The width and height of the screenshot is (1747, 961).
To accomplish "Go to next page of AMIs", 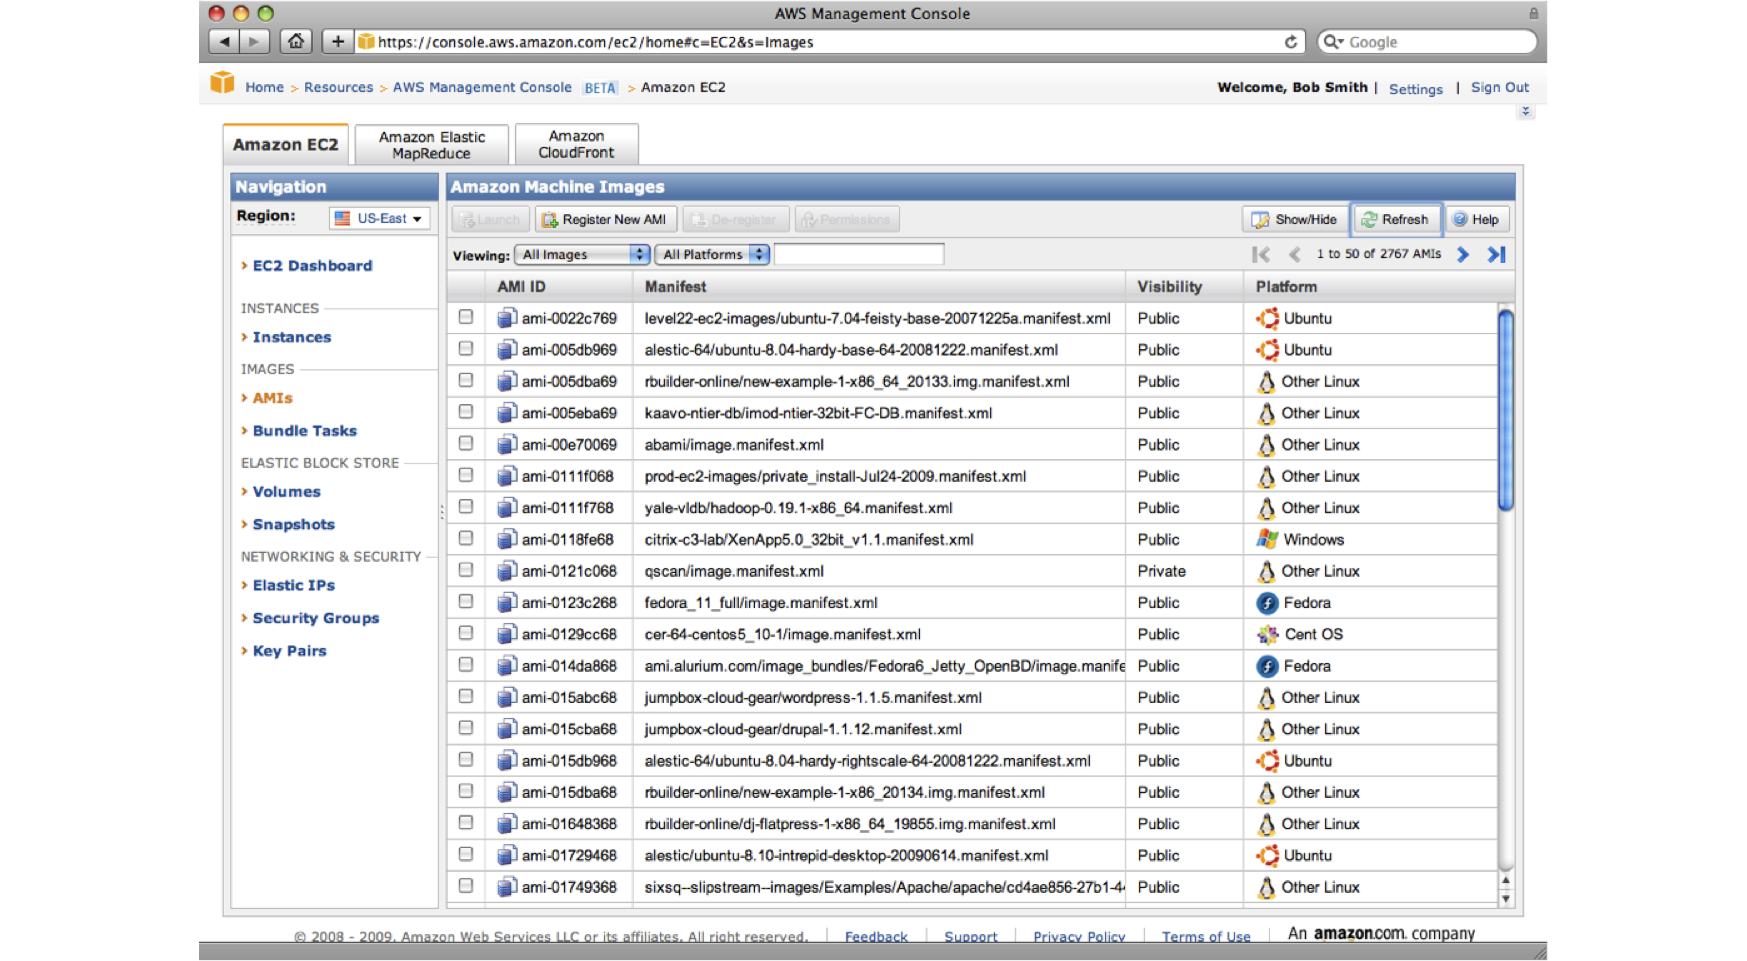I will pos(1463,255).
